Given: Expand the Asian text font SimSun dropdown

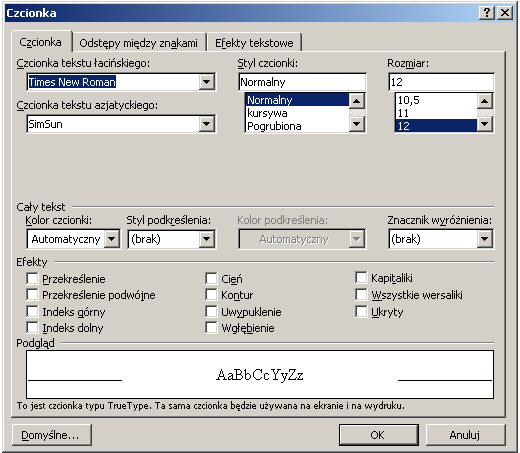Looking at the screenshot, I should click(x=206, y=124).
